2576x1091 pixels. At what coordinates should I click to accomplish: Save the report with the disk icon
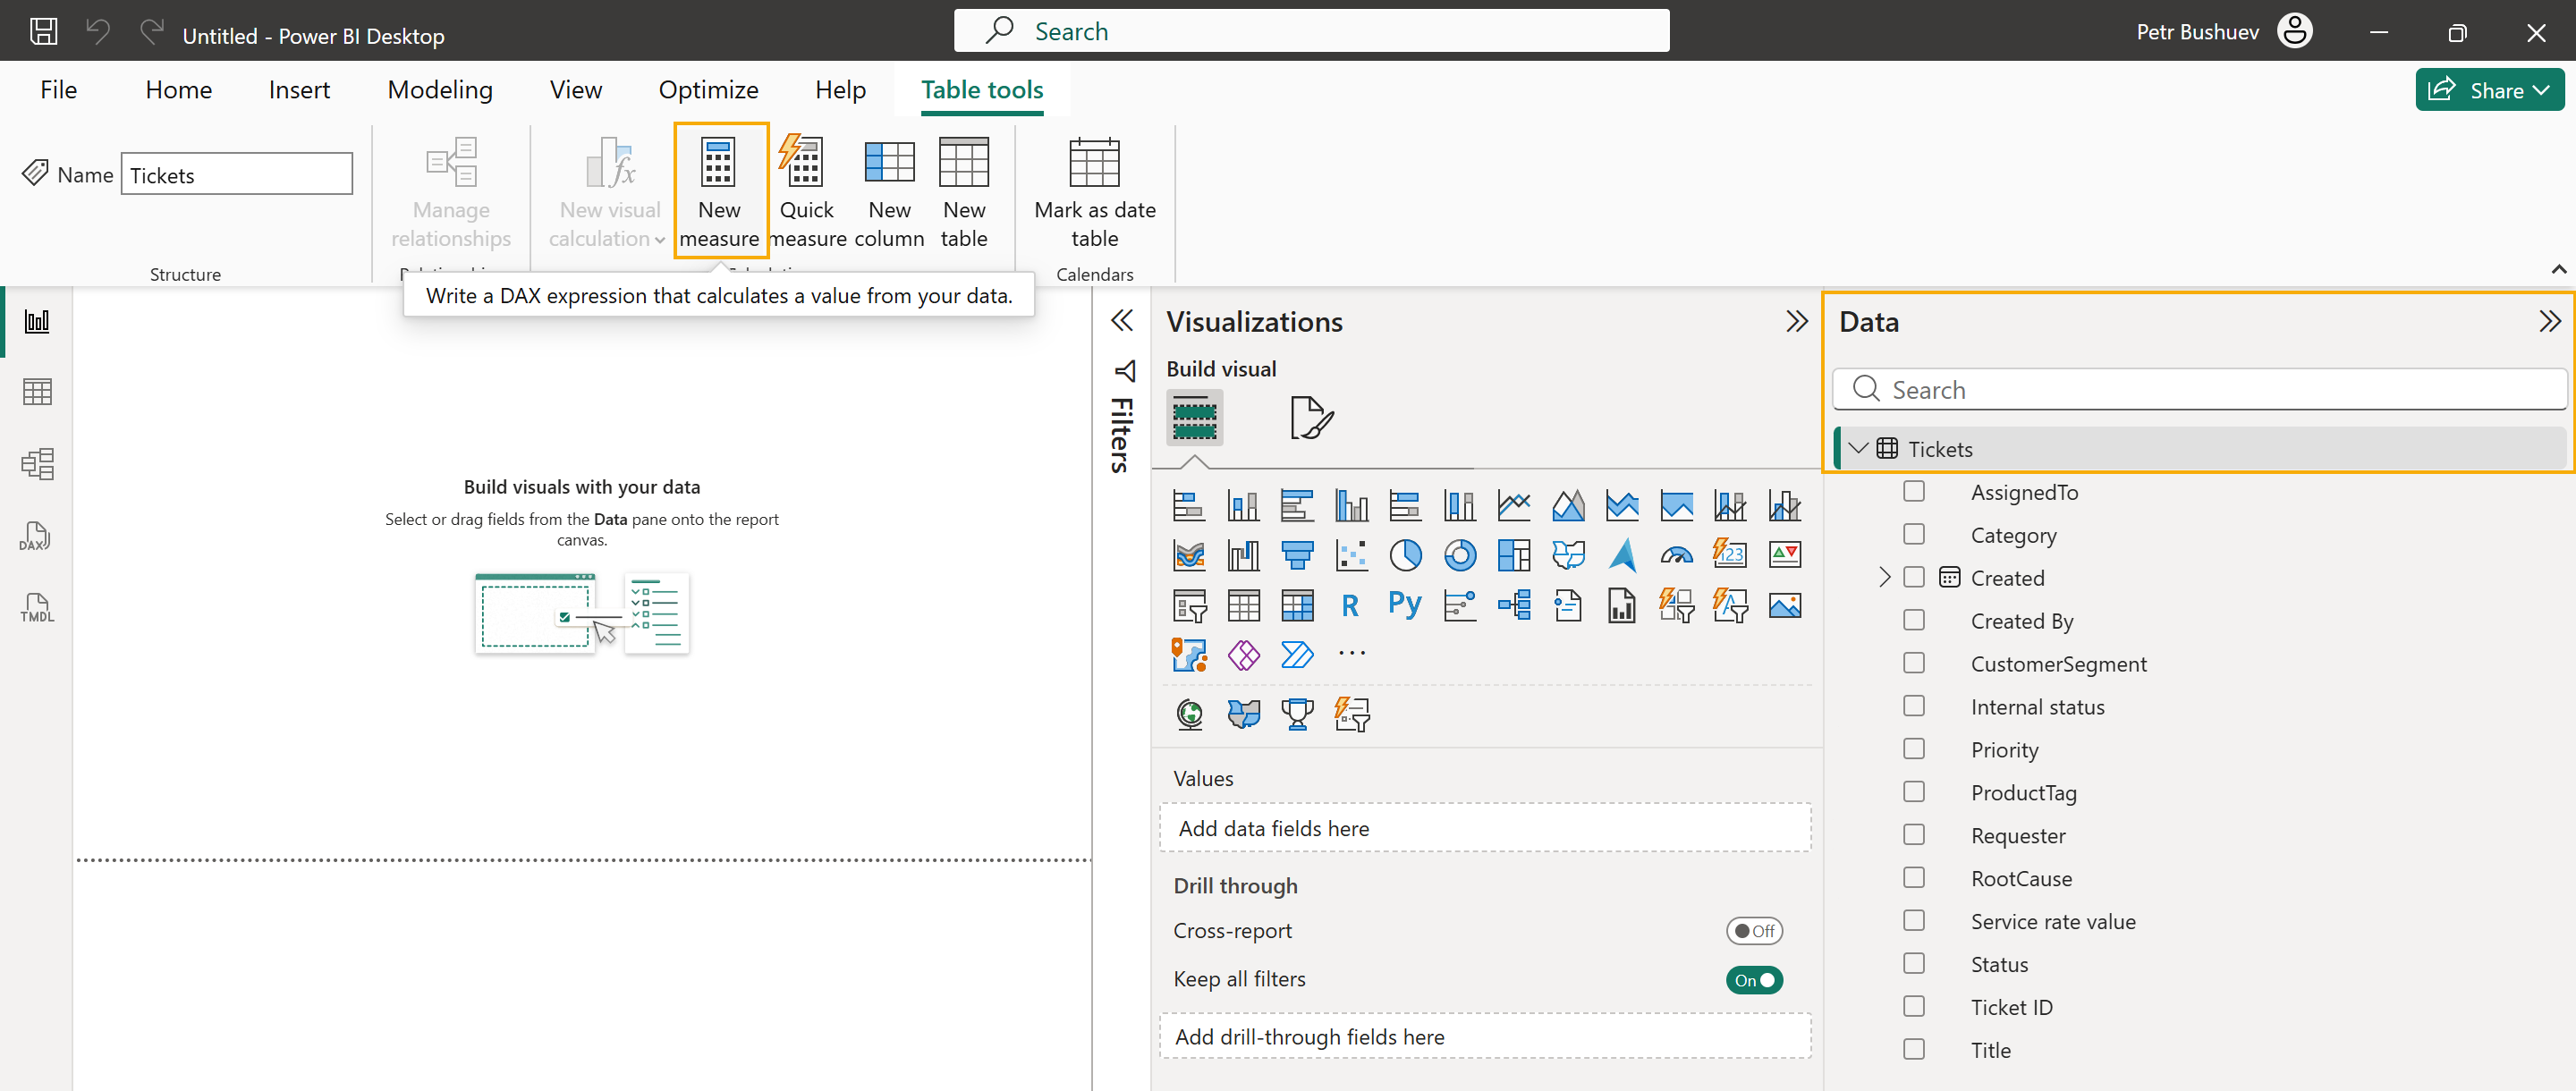(x=43, y=31)
